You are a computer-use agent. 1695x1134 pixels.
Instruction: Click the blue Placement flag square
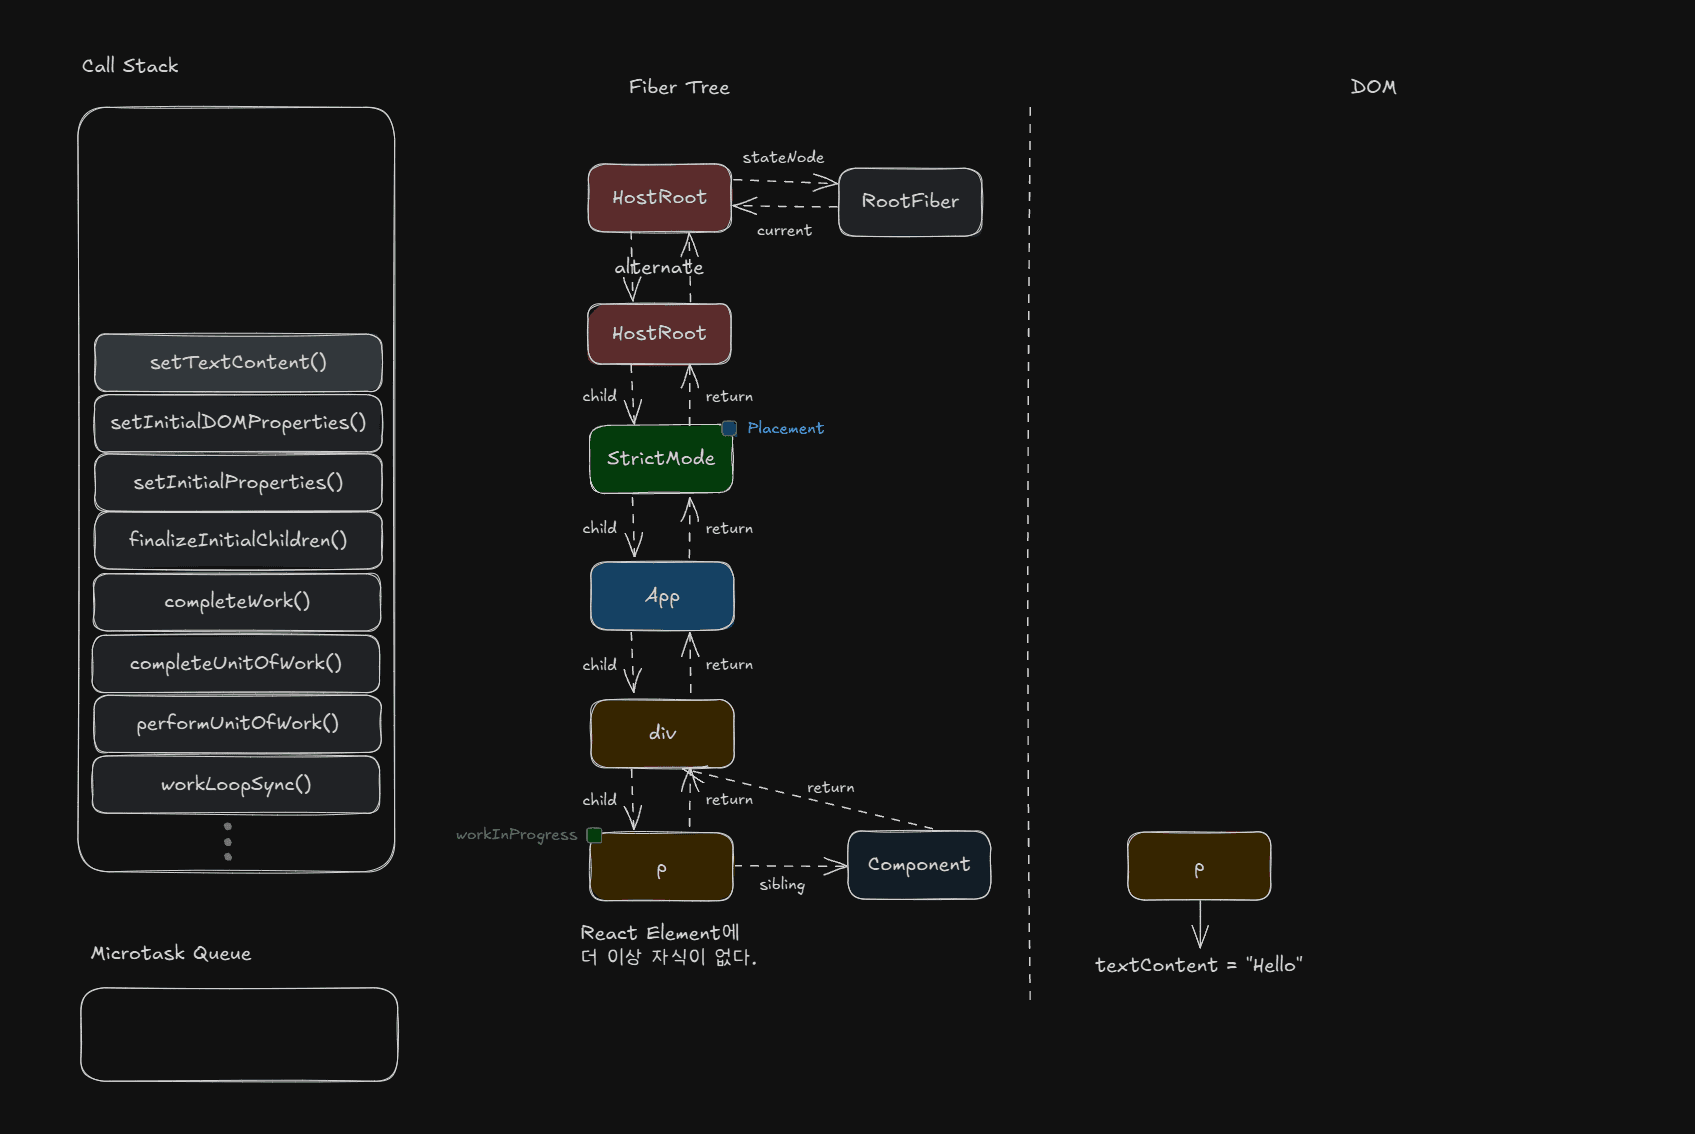coord(729,428)
